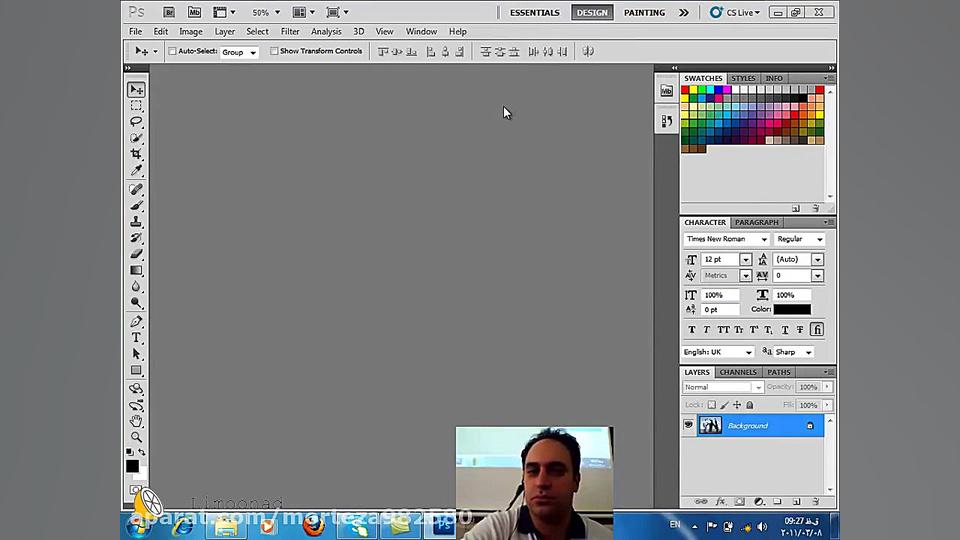Image resolution: width=960 pixels, height=540 pixels.
Task: Select the Design workspace button
Action: 592,12
